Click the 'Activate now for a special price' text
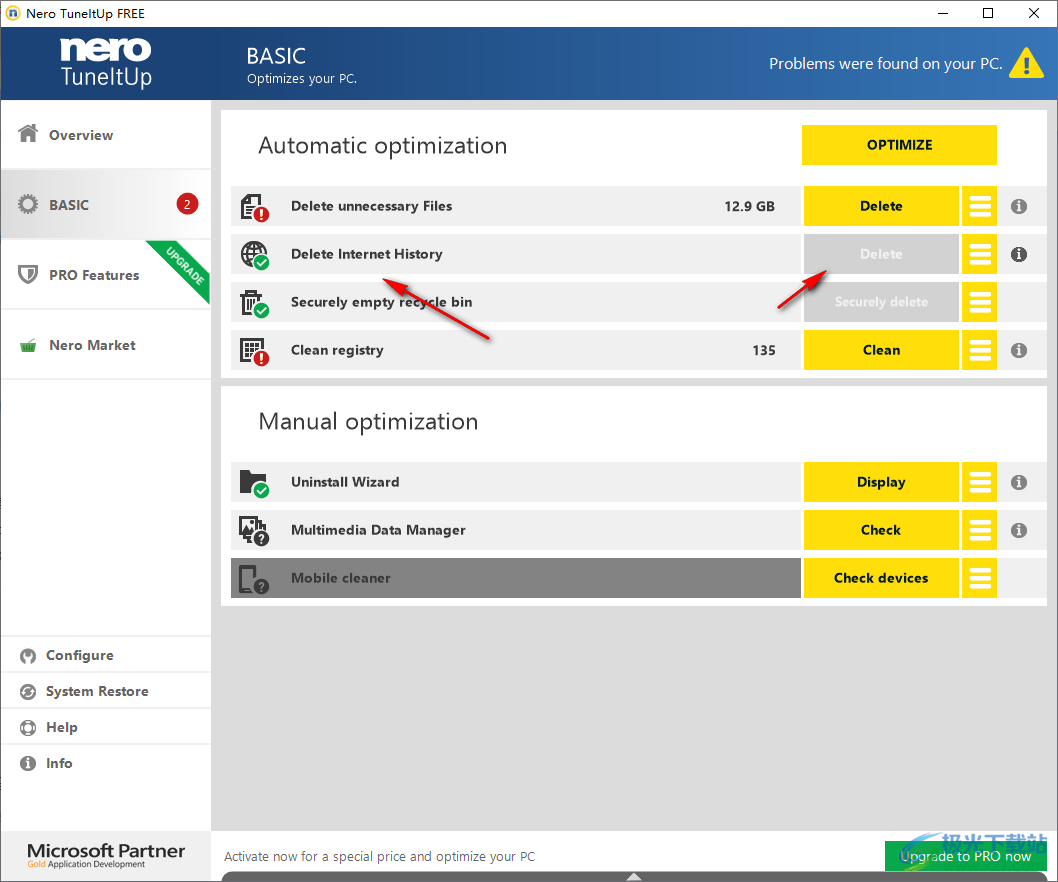 (379, 856)
